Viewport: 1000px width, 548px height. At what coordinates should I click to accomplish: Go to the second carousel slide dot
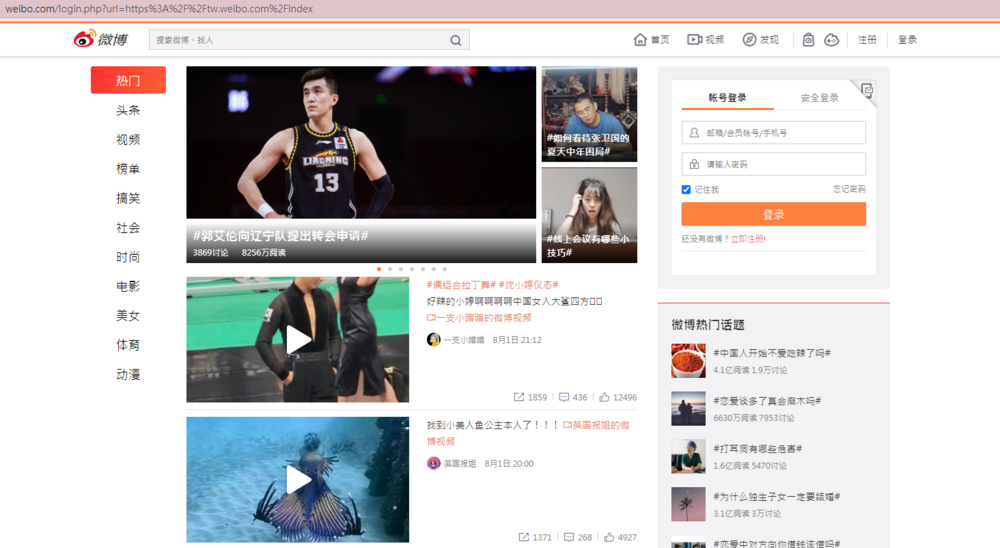(x=390, y=269)
